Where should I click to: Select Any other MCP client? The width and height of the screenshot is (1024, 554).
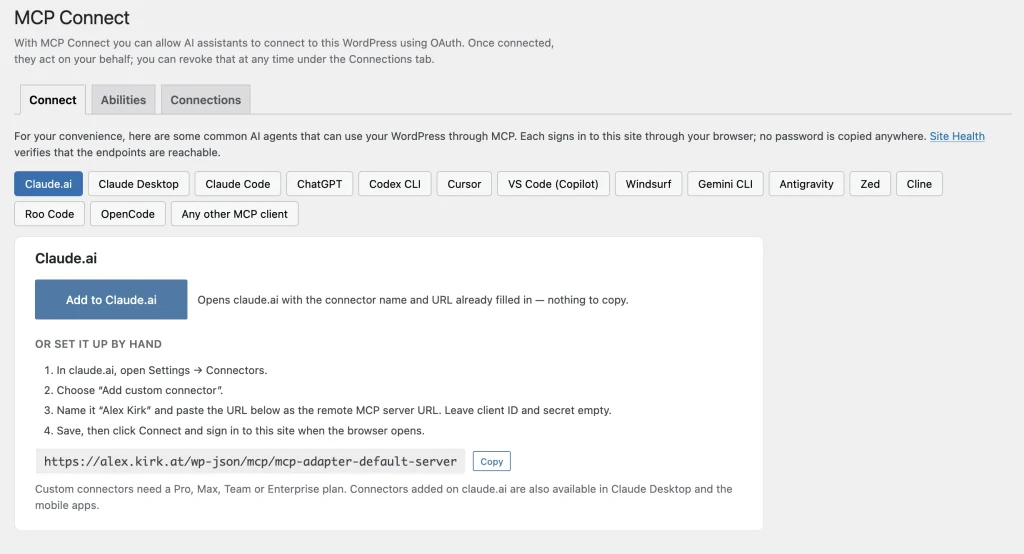pos(234,214)
